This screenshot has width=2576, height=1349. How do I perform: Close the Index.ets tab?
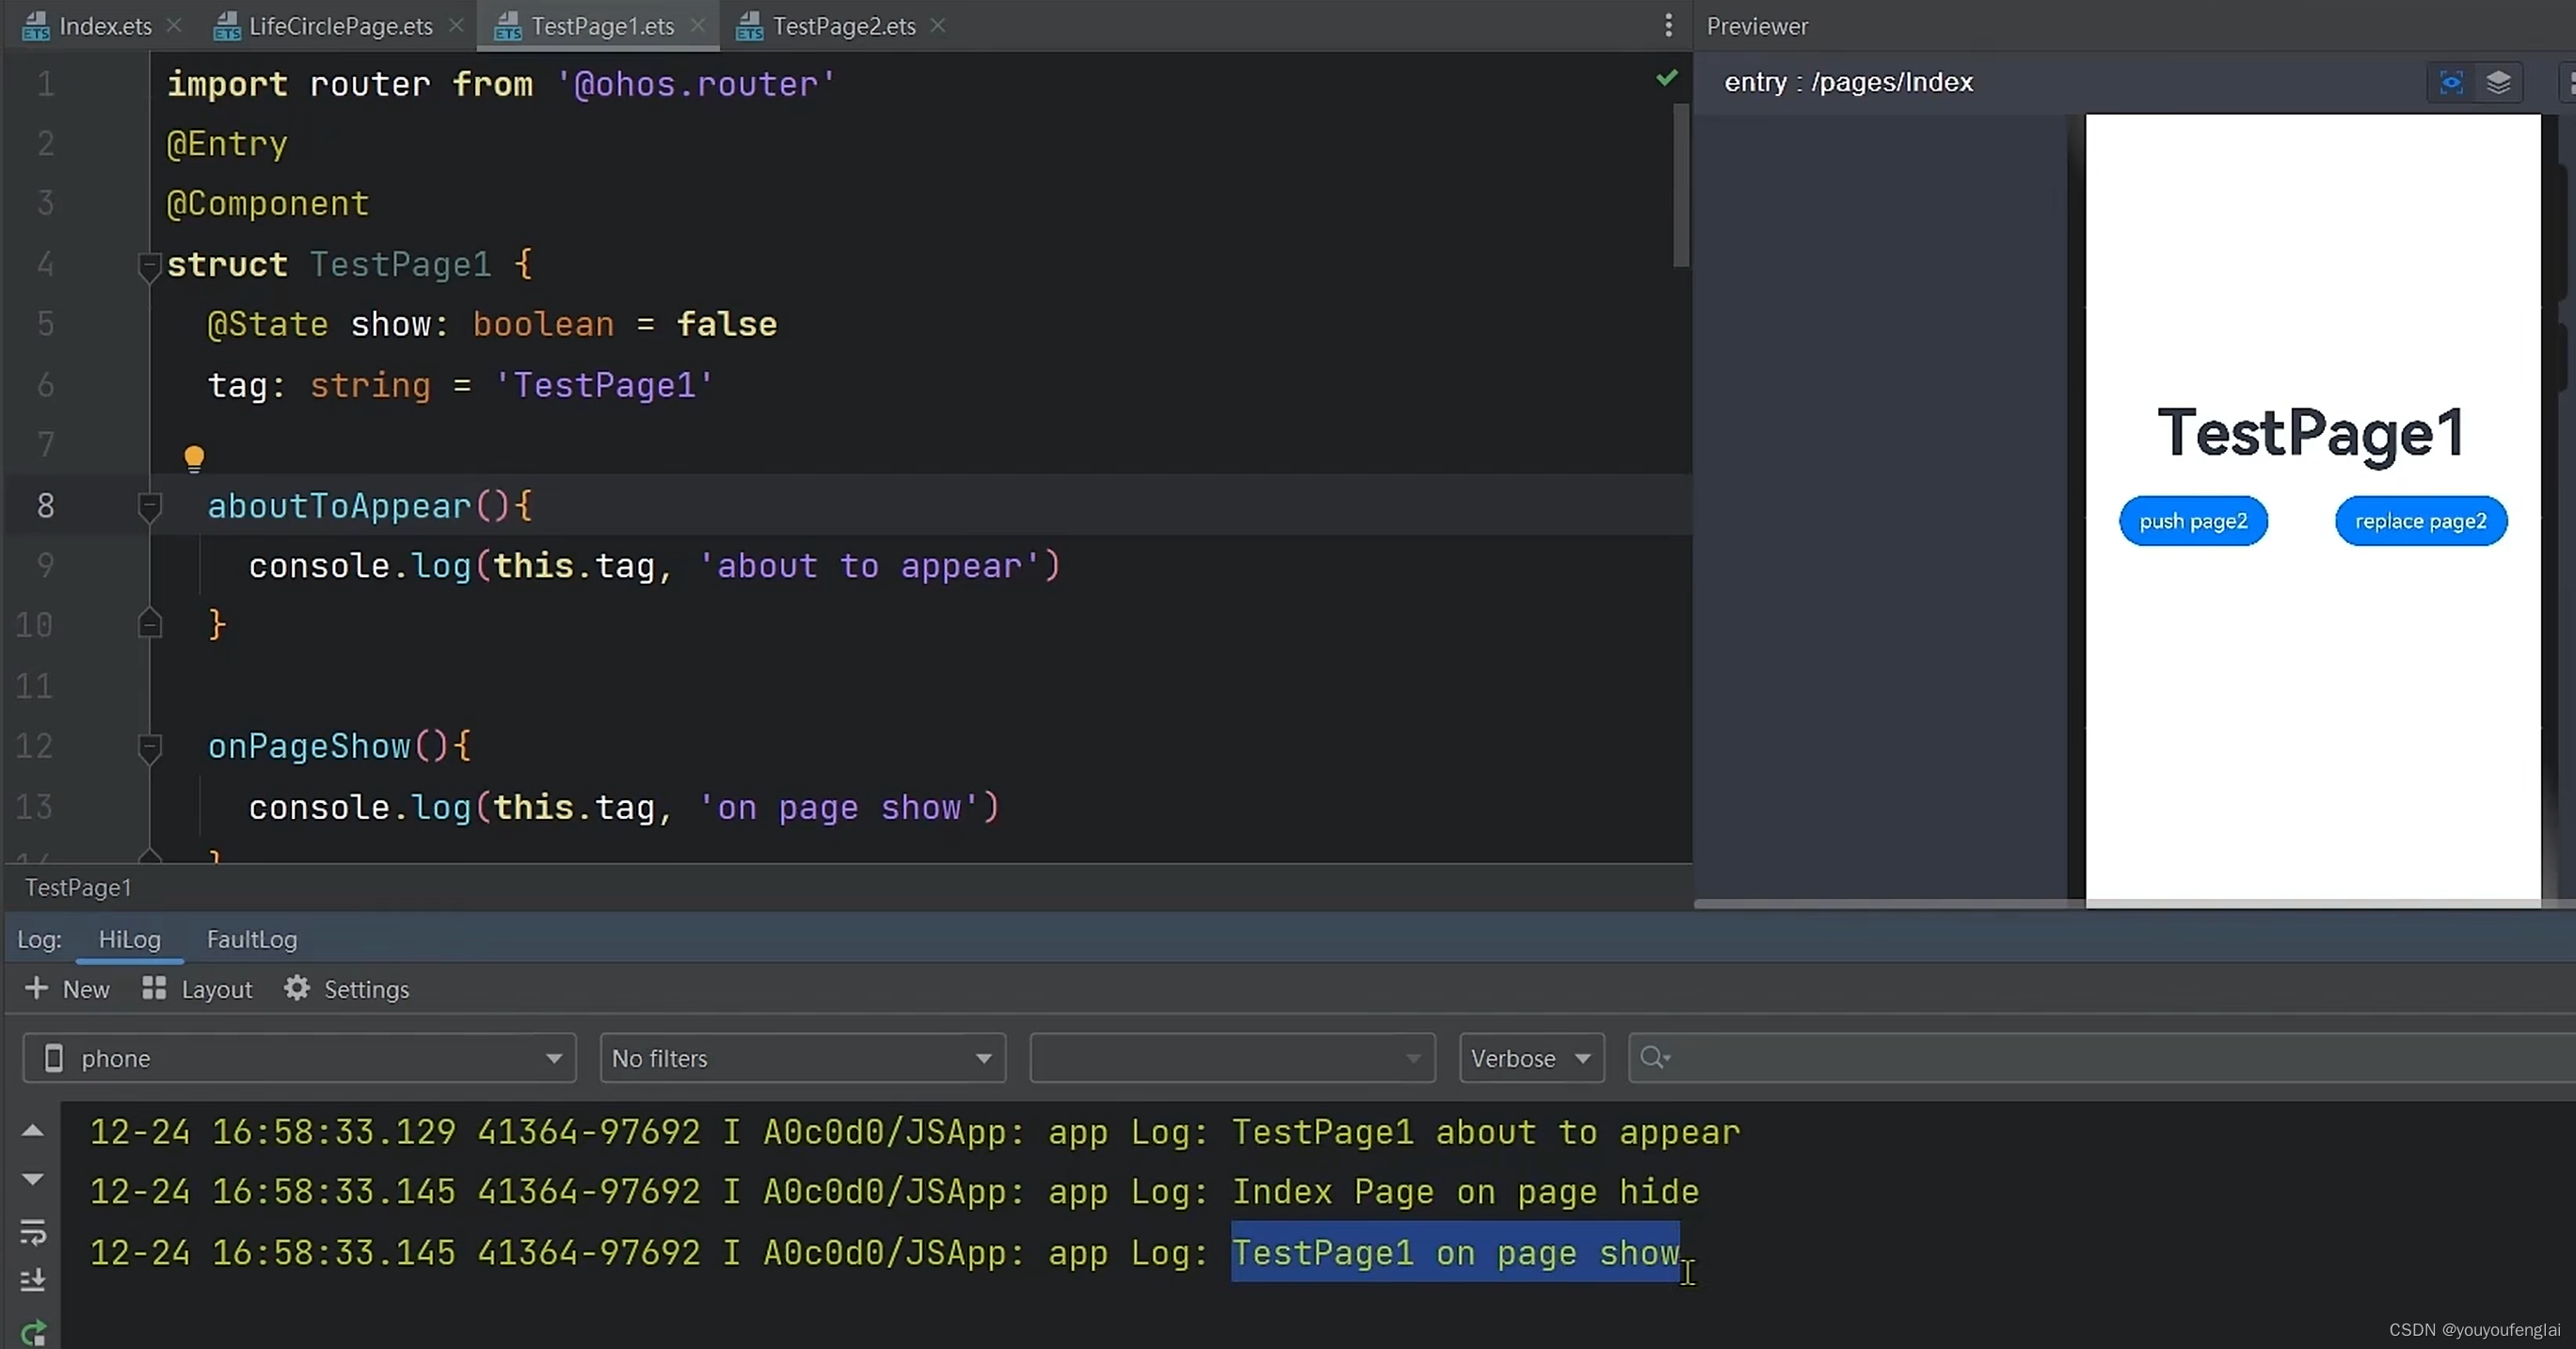click(x=174, y=26)
